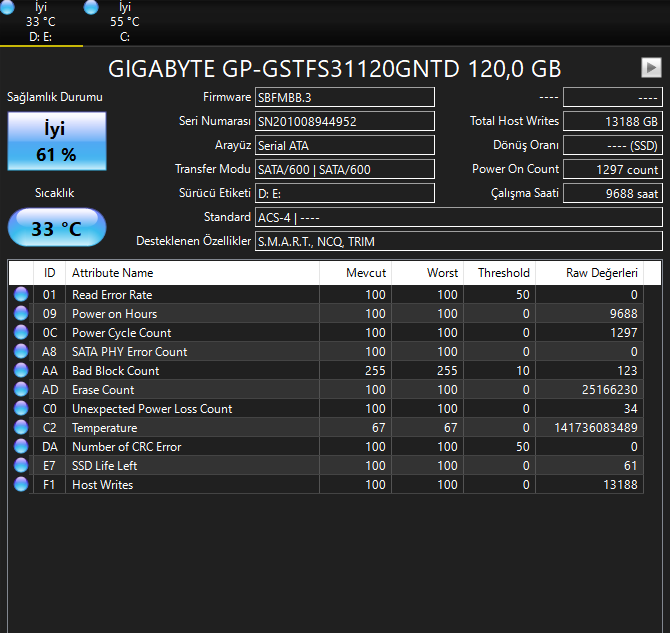
Task: Click status orb of Number of CRC Error row
Action: pyautogui.click(x=21, y=447)
